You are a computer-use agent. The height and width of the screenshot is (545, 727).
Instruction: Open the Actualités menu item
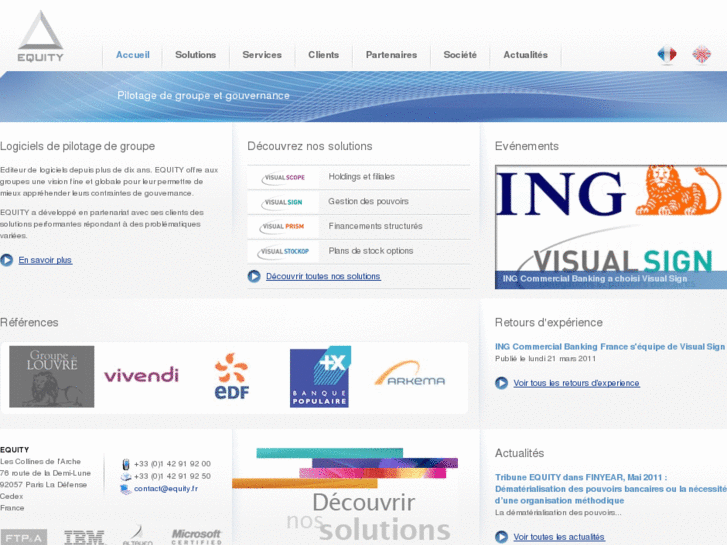(526, 55)
